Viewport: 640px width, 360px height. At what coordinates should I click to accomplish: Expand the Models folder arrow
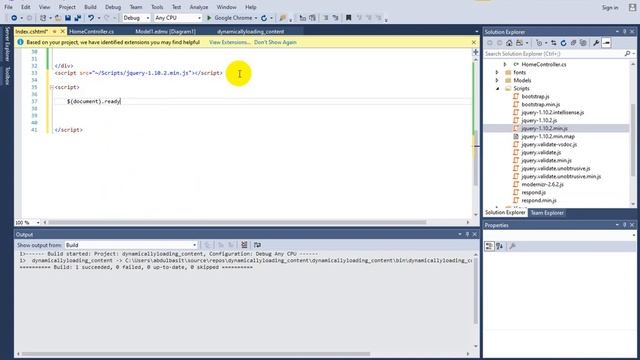pos(497,80)
